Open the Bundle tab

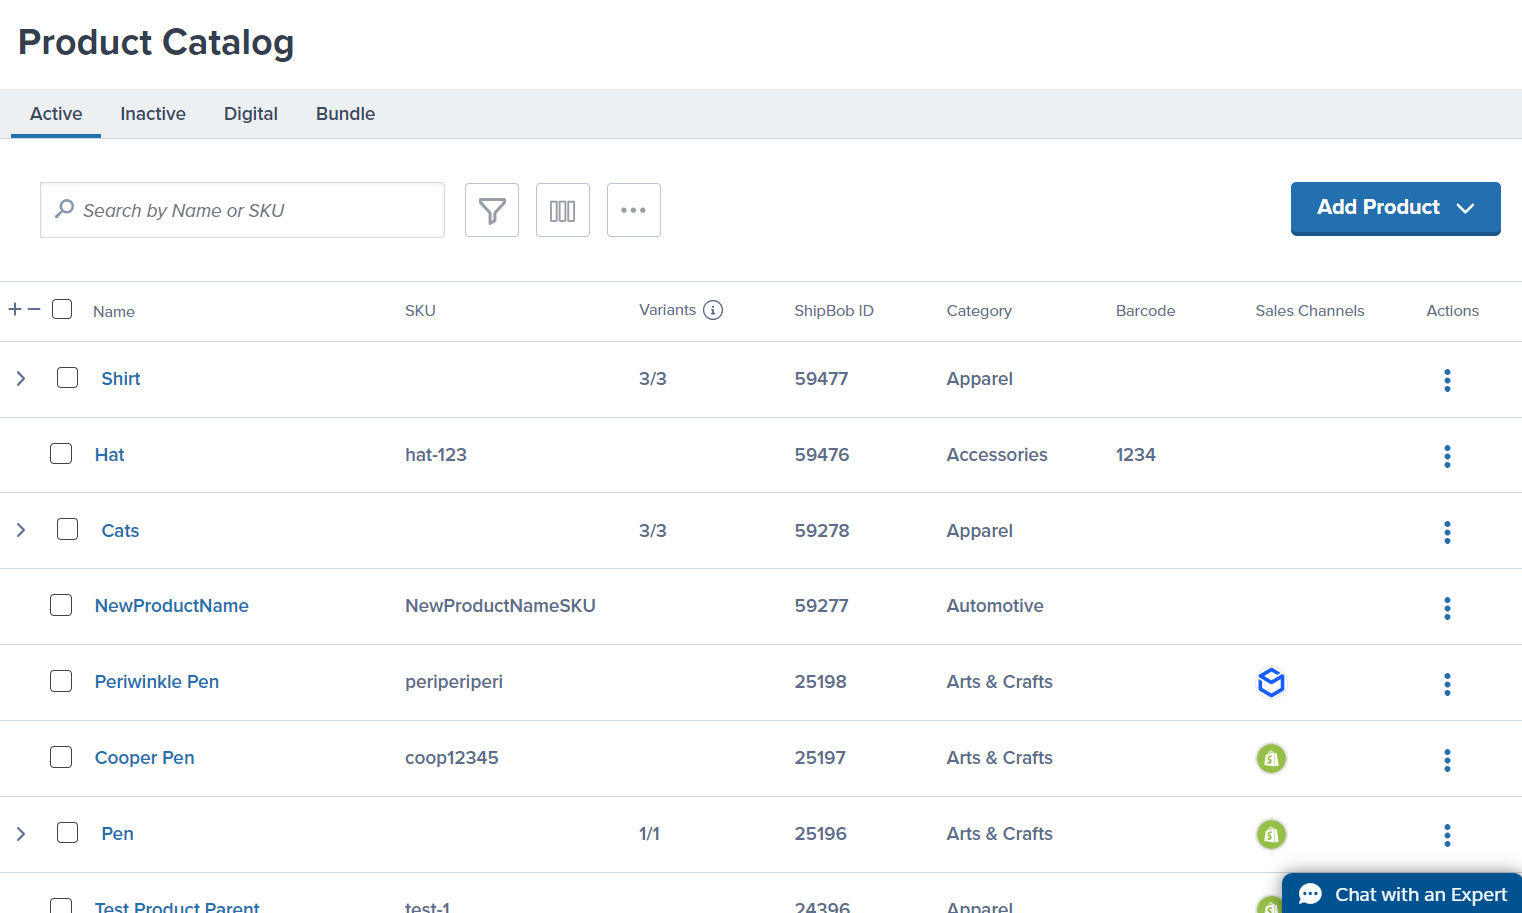pyautogui.click(x=345, y=113)
